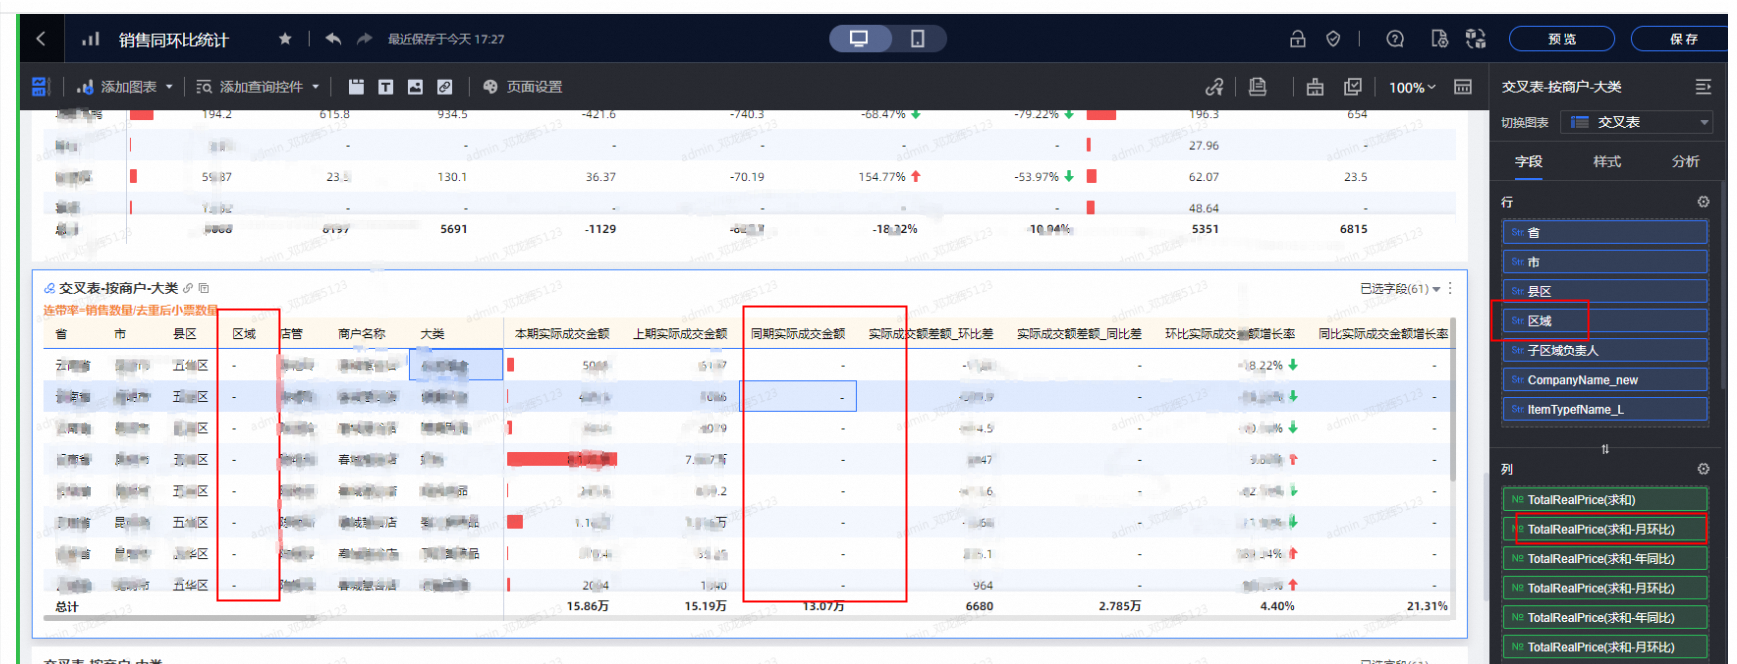This screenshot has width=1737, height=664.
Task: Undo the last dashboard edit
Action: coord(333,39)
